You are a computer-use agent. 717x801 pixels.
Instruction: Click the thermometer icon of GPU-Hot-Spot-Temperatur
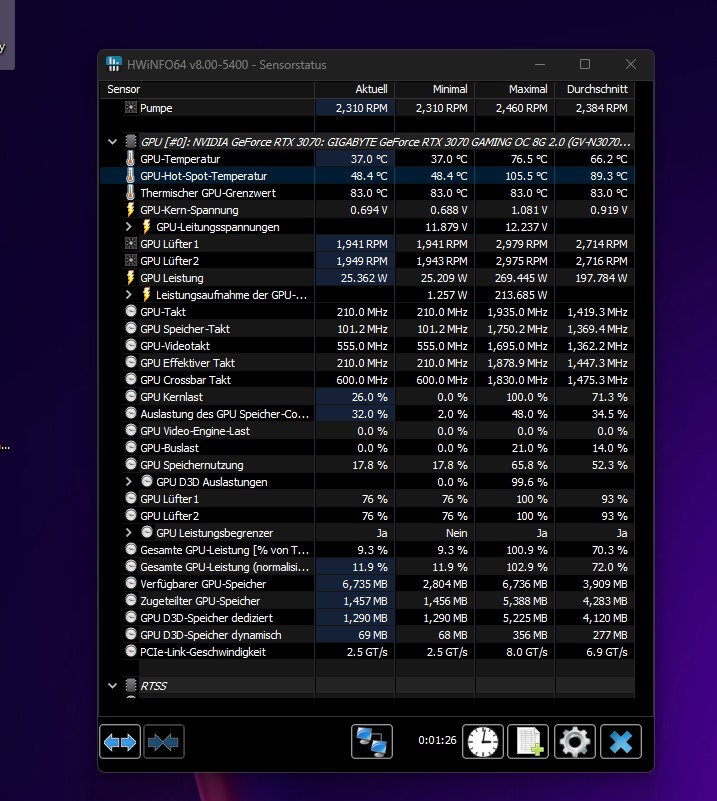pos(130,176)
